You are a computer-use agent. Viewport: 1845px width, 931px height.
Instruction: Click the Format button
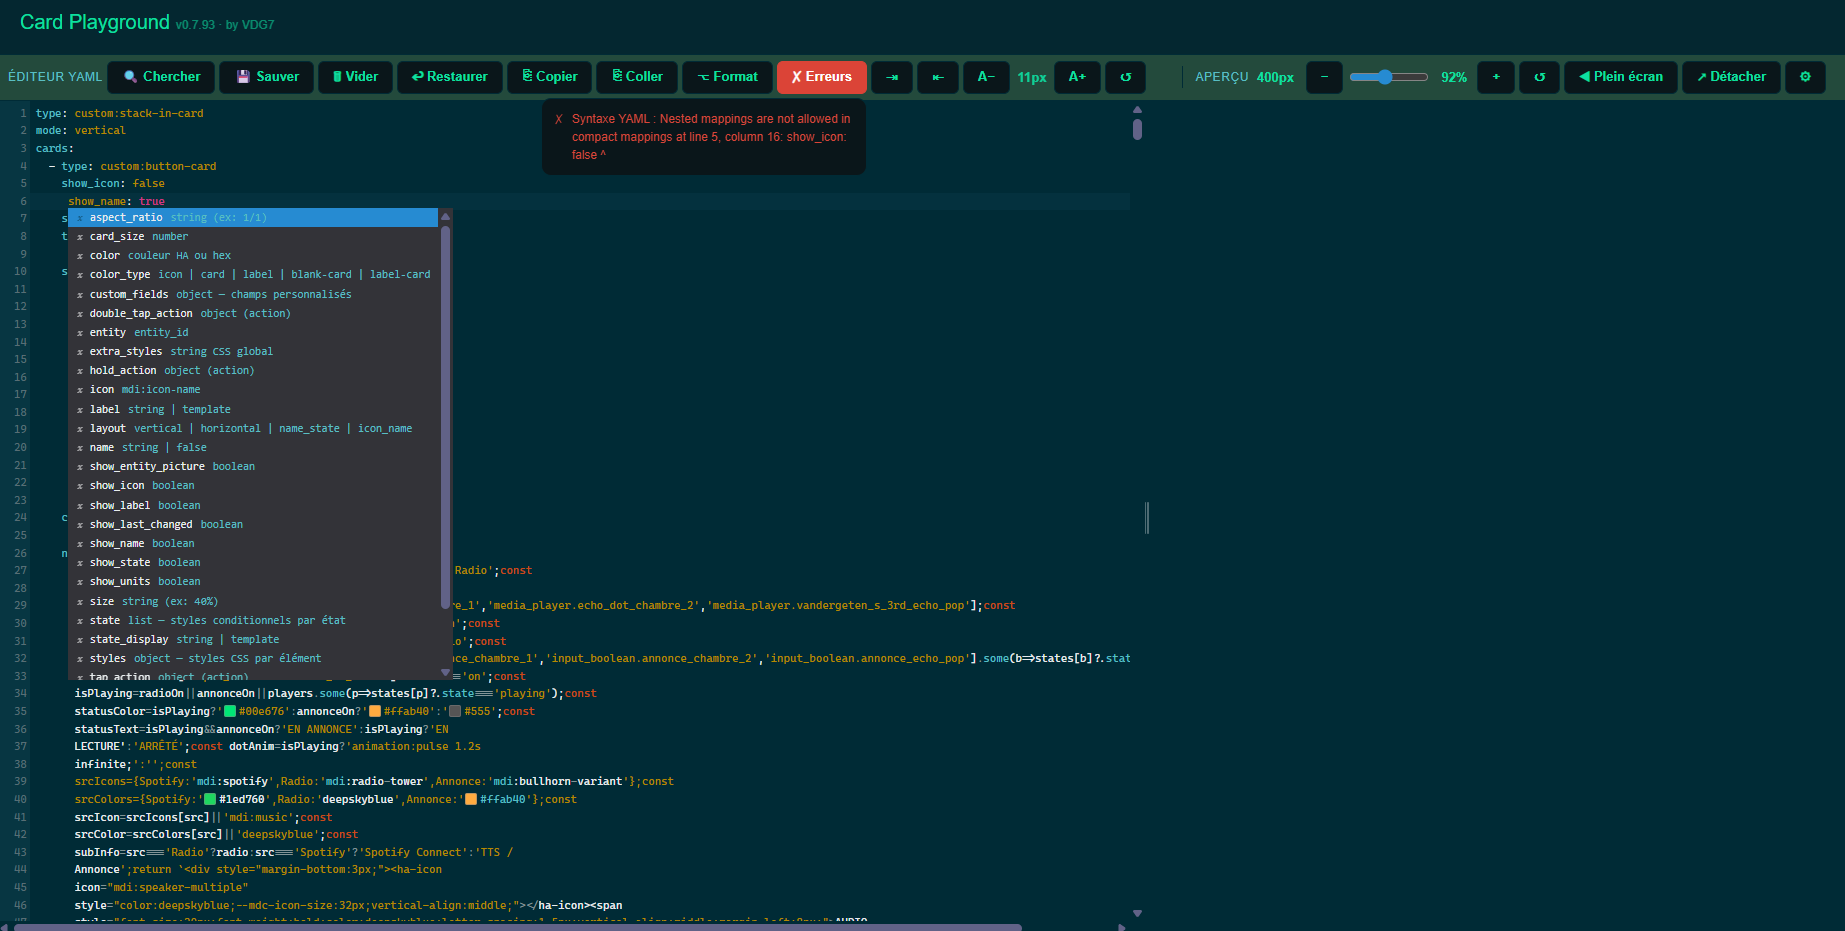(x=727, y=77)
